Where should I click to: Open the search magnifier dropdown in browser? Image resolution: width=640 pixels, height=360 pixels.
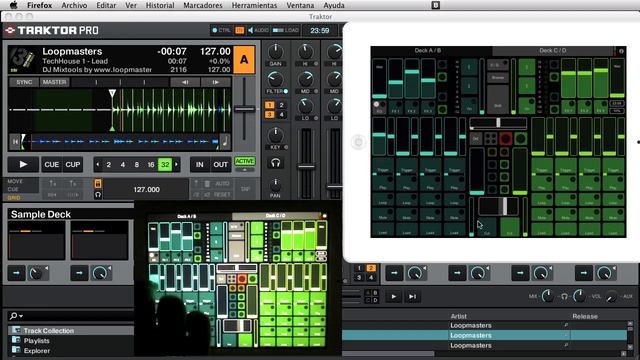click(x=16, y=316)
